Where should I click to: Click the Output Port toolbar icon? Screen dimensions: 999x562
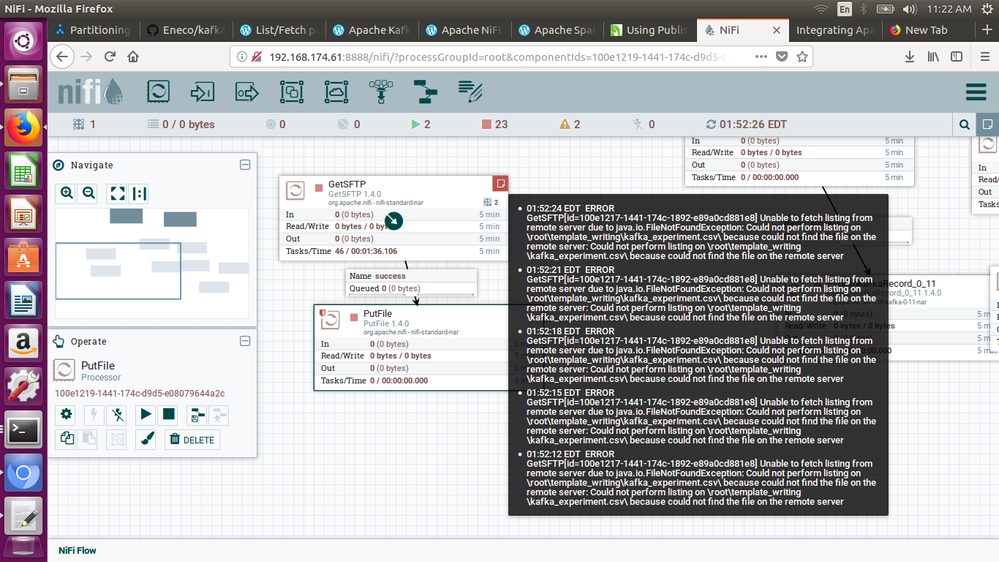pyautogui.click(x=247, y=92)
